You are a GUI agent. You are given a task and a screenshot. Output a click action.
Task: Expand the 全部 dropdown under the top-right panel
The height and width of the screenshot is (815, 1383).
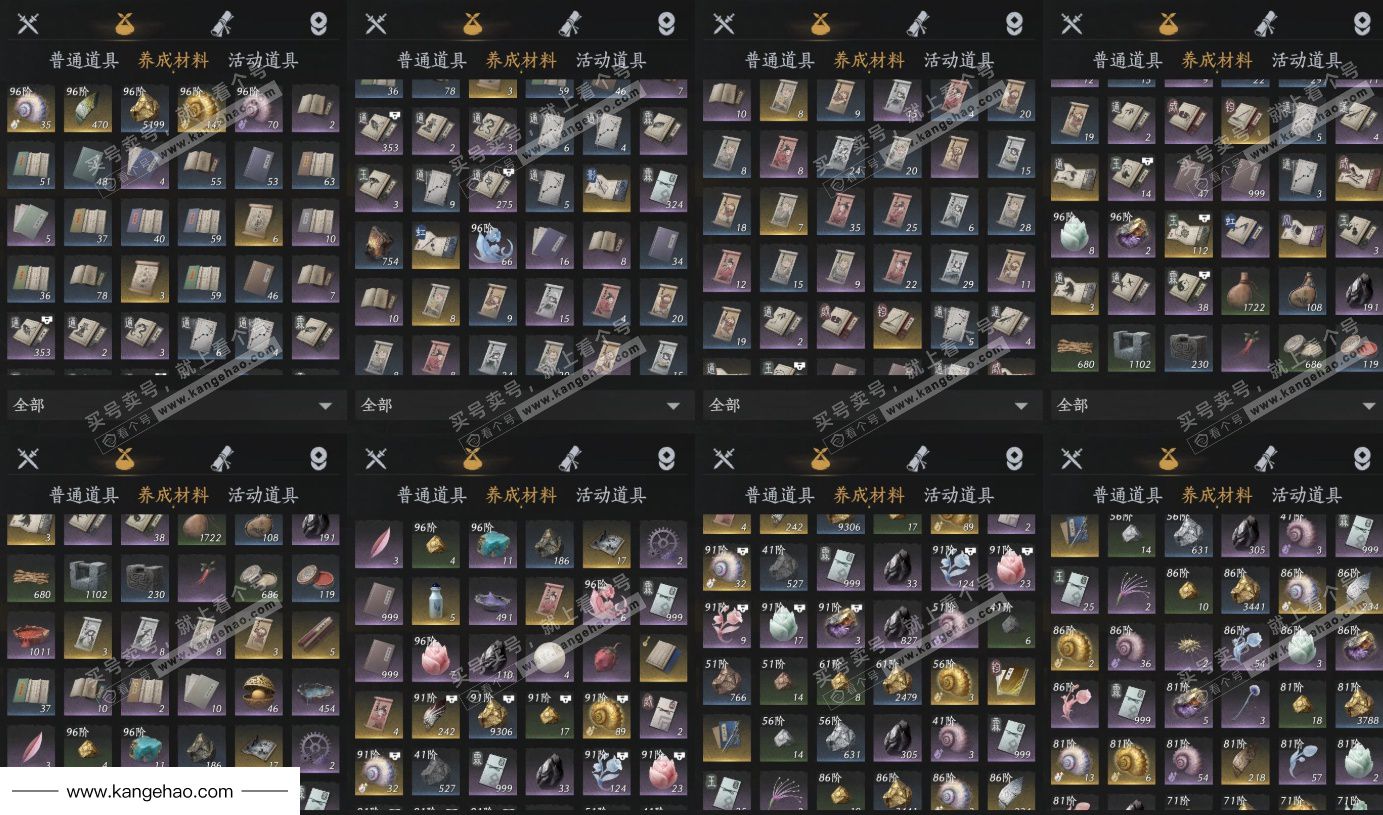pyautogui.click(x=1215, y=405)
